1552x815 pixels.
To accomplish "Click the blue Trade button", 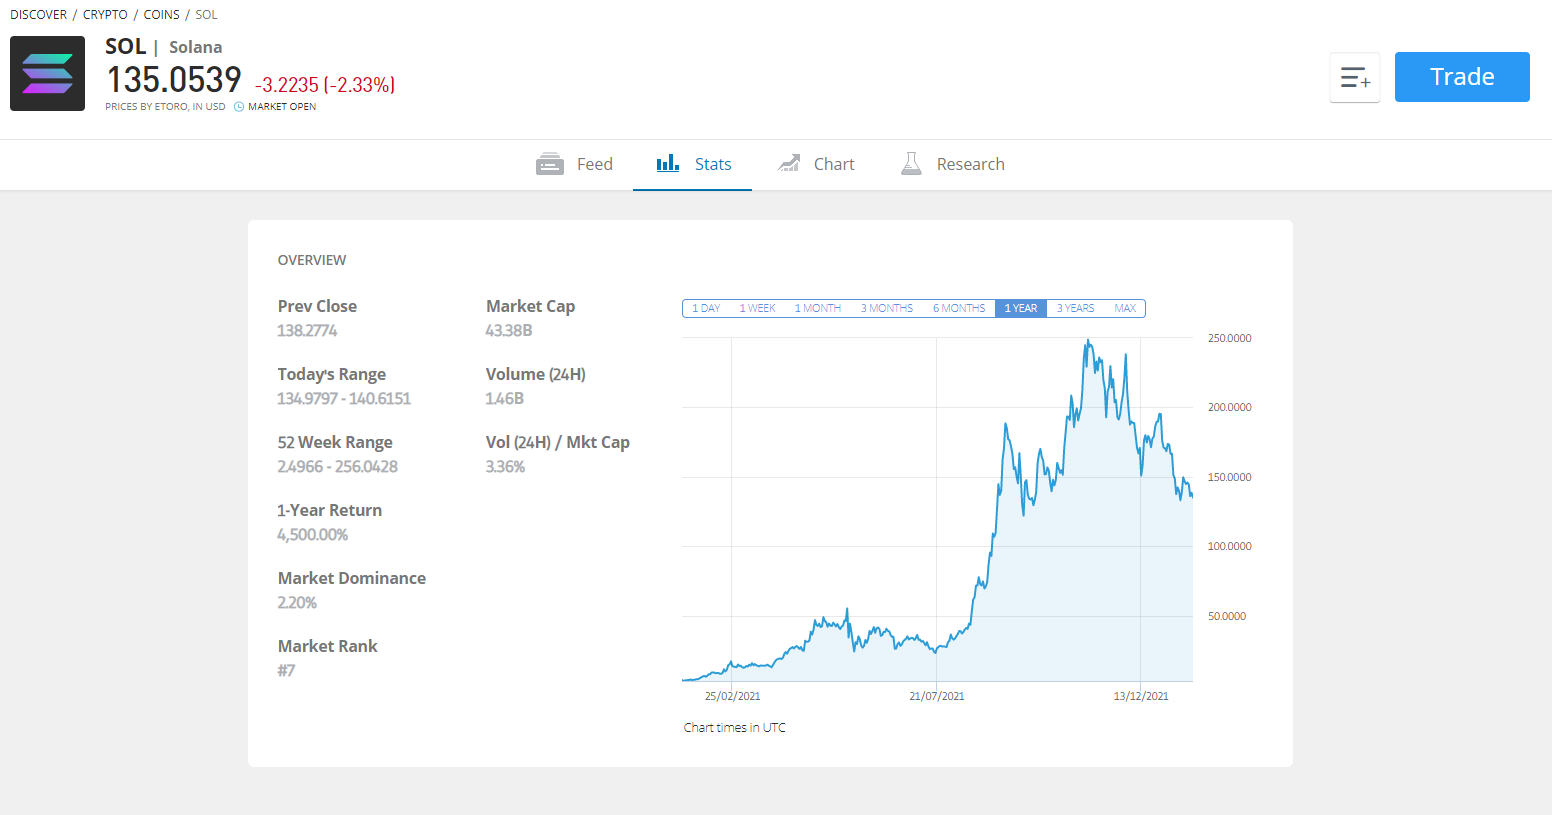I will [x=1462, y=77].
